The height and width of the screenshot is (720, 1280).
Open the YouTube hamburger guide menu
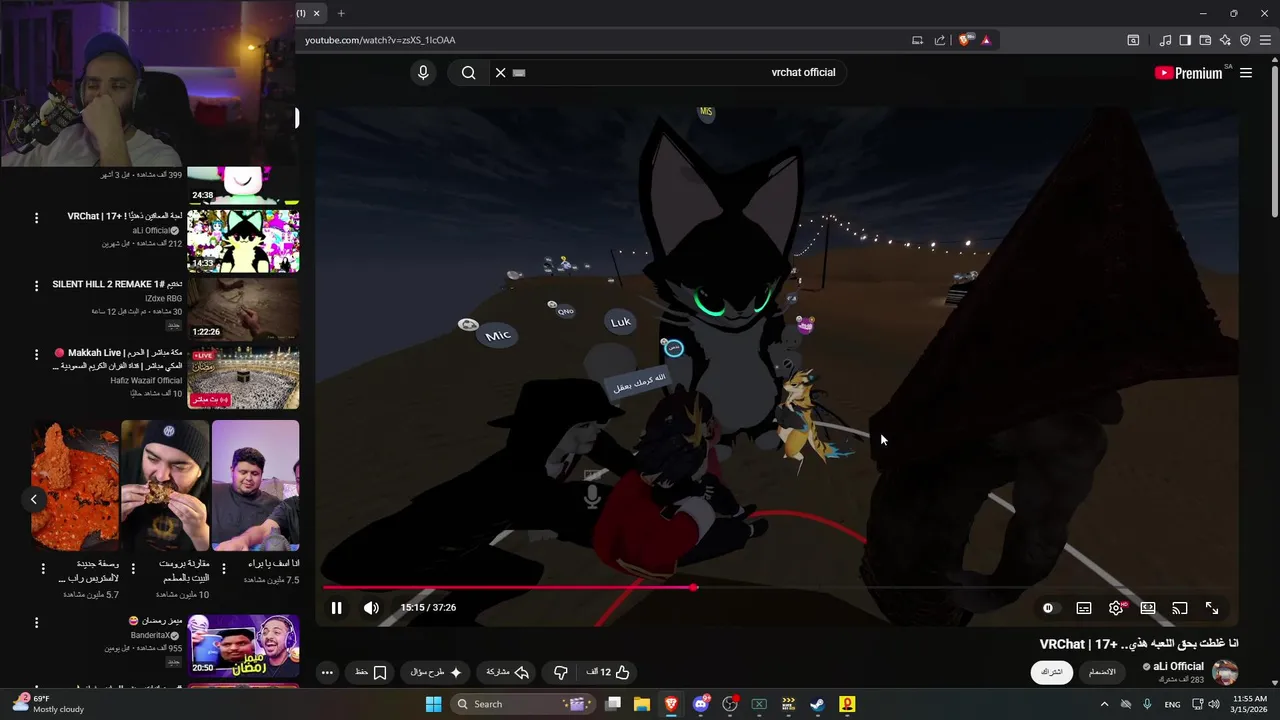(1246, 73)
